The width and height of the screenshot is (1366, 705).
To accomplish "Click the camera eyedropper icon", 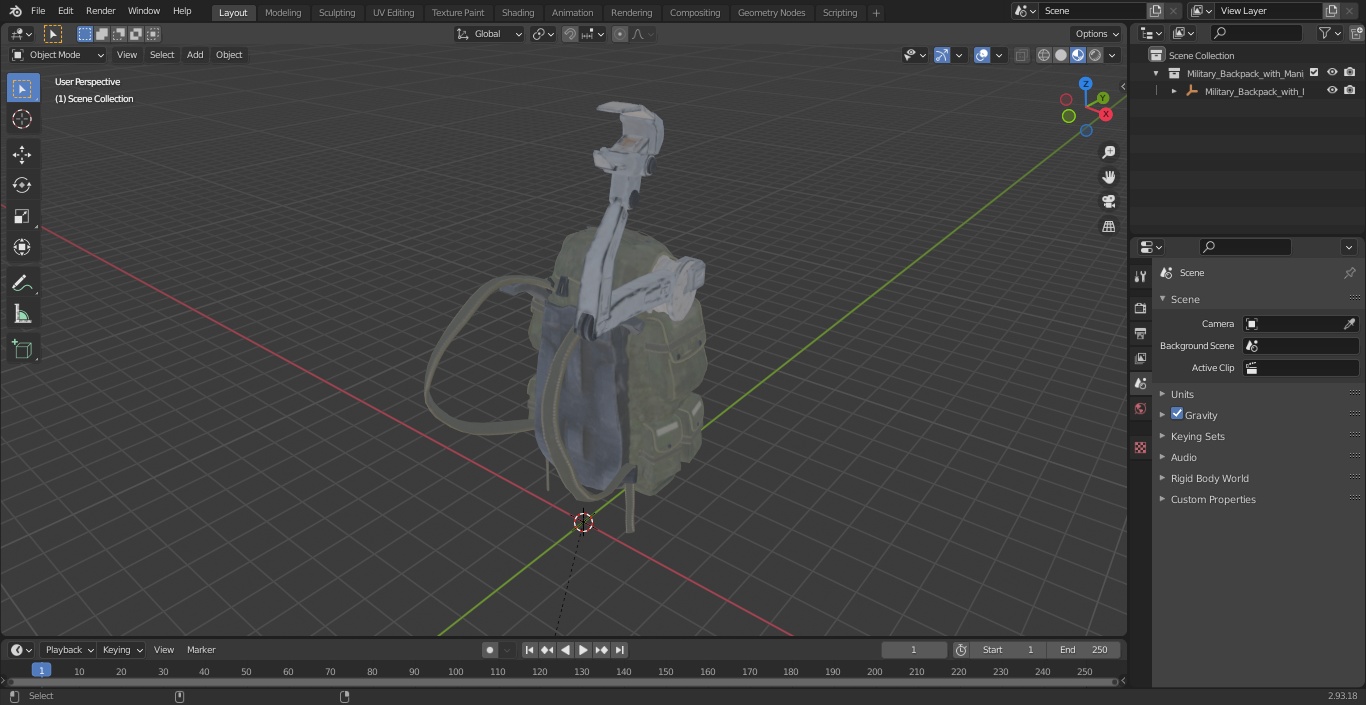I will click(1349, 324).
